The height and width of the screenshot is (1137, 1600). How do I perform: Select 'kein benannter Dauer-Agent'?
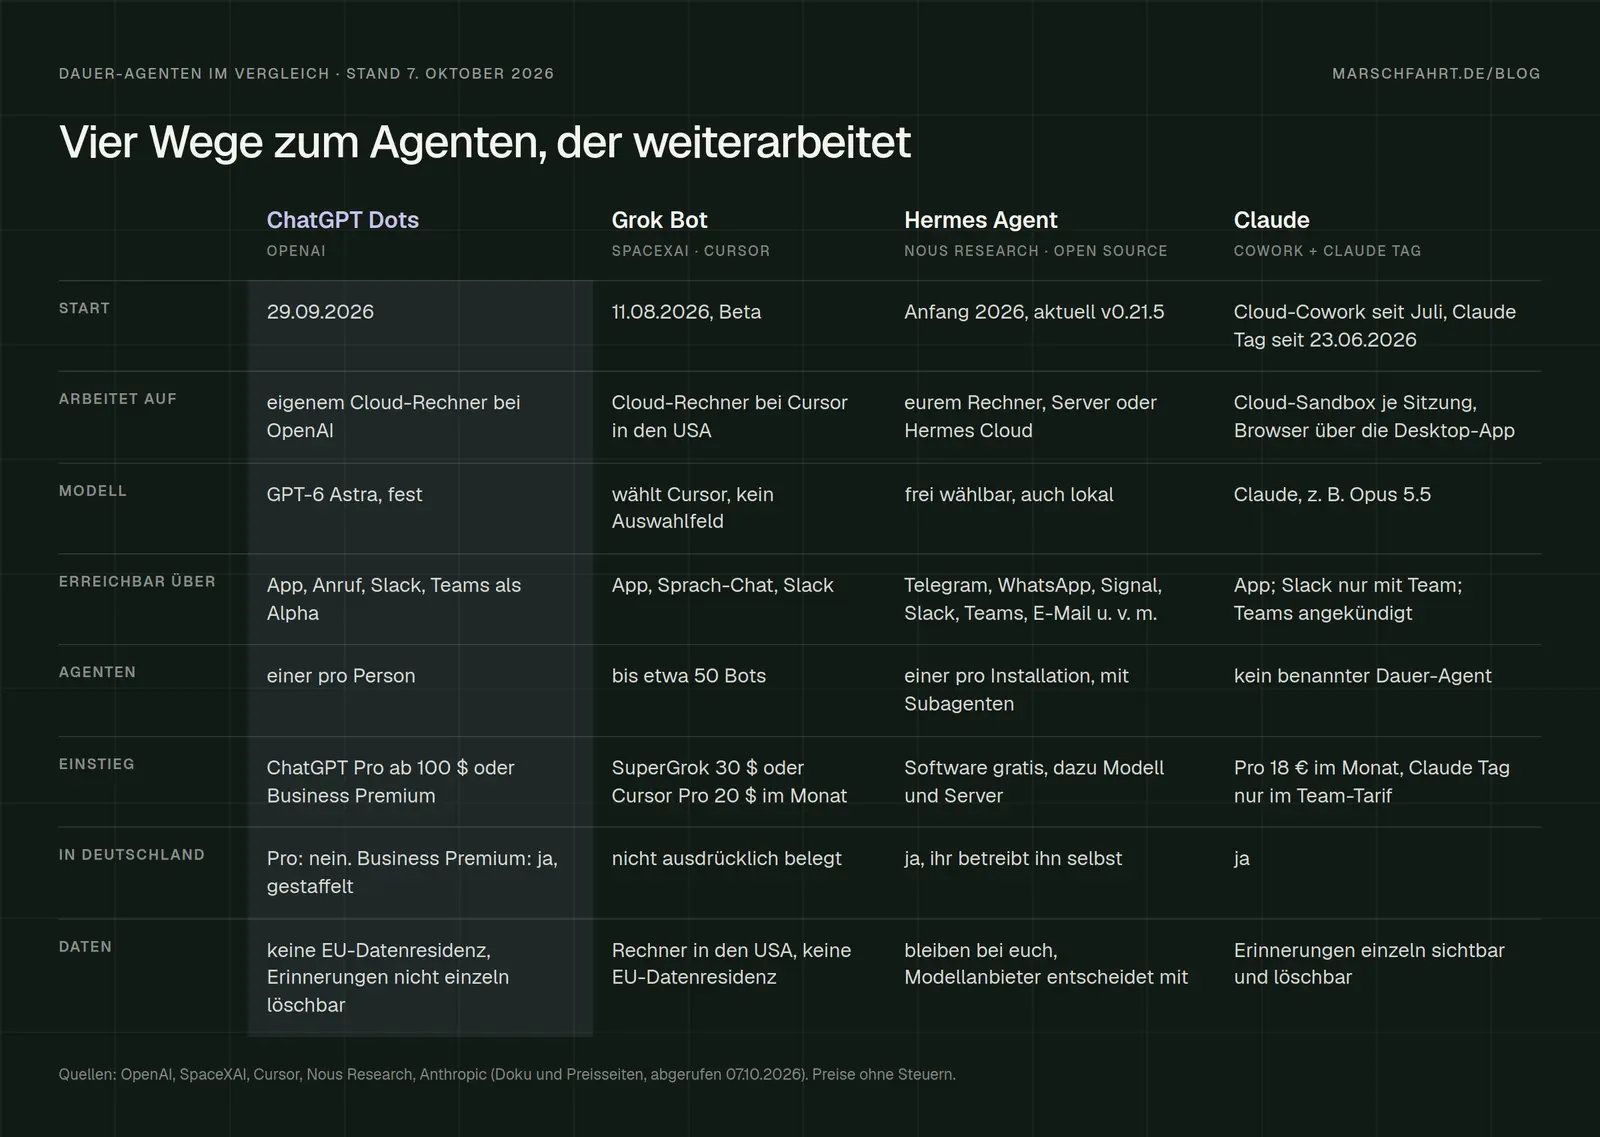(1362, 676)
